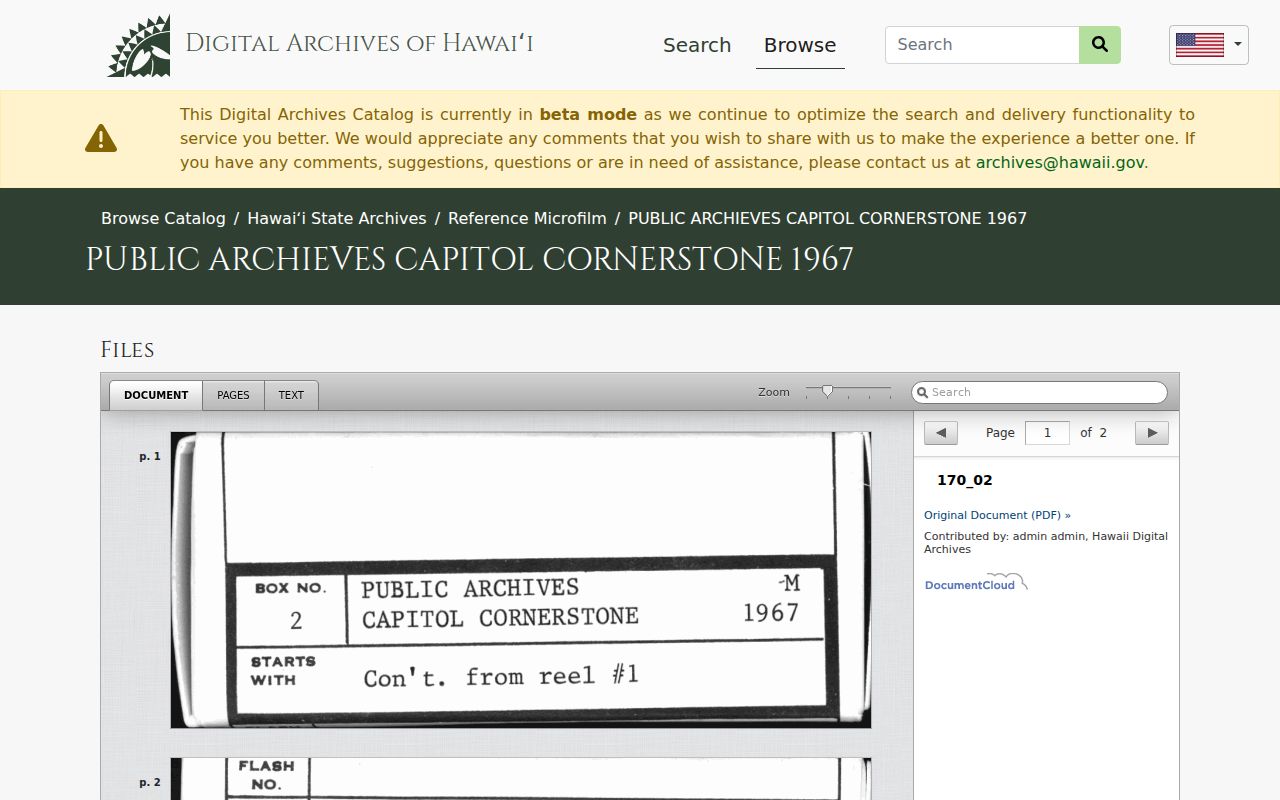Click the next page arrow button
1280x800 pixels.
click(x=1152, y=433)
